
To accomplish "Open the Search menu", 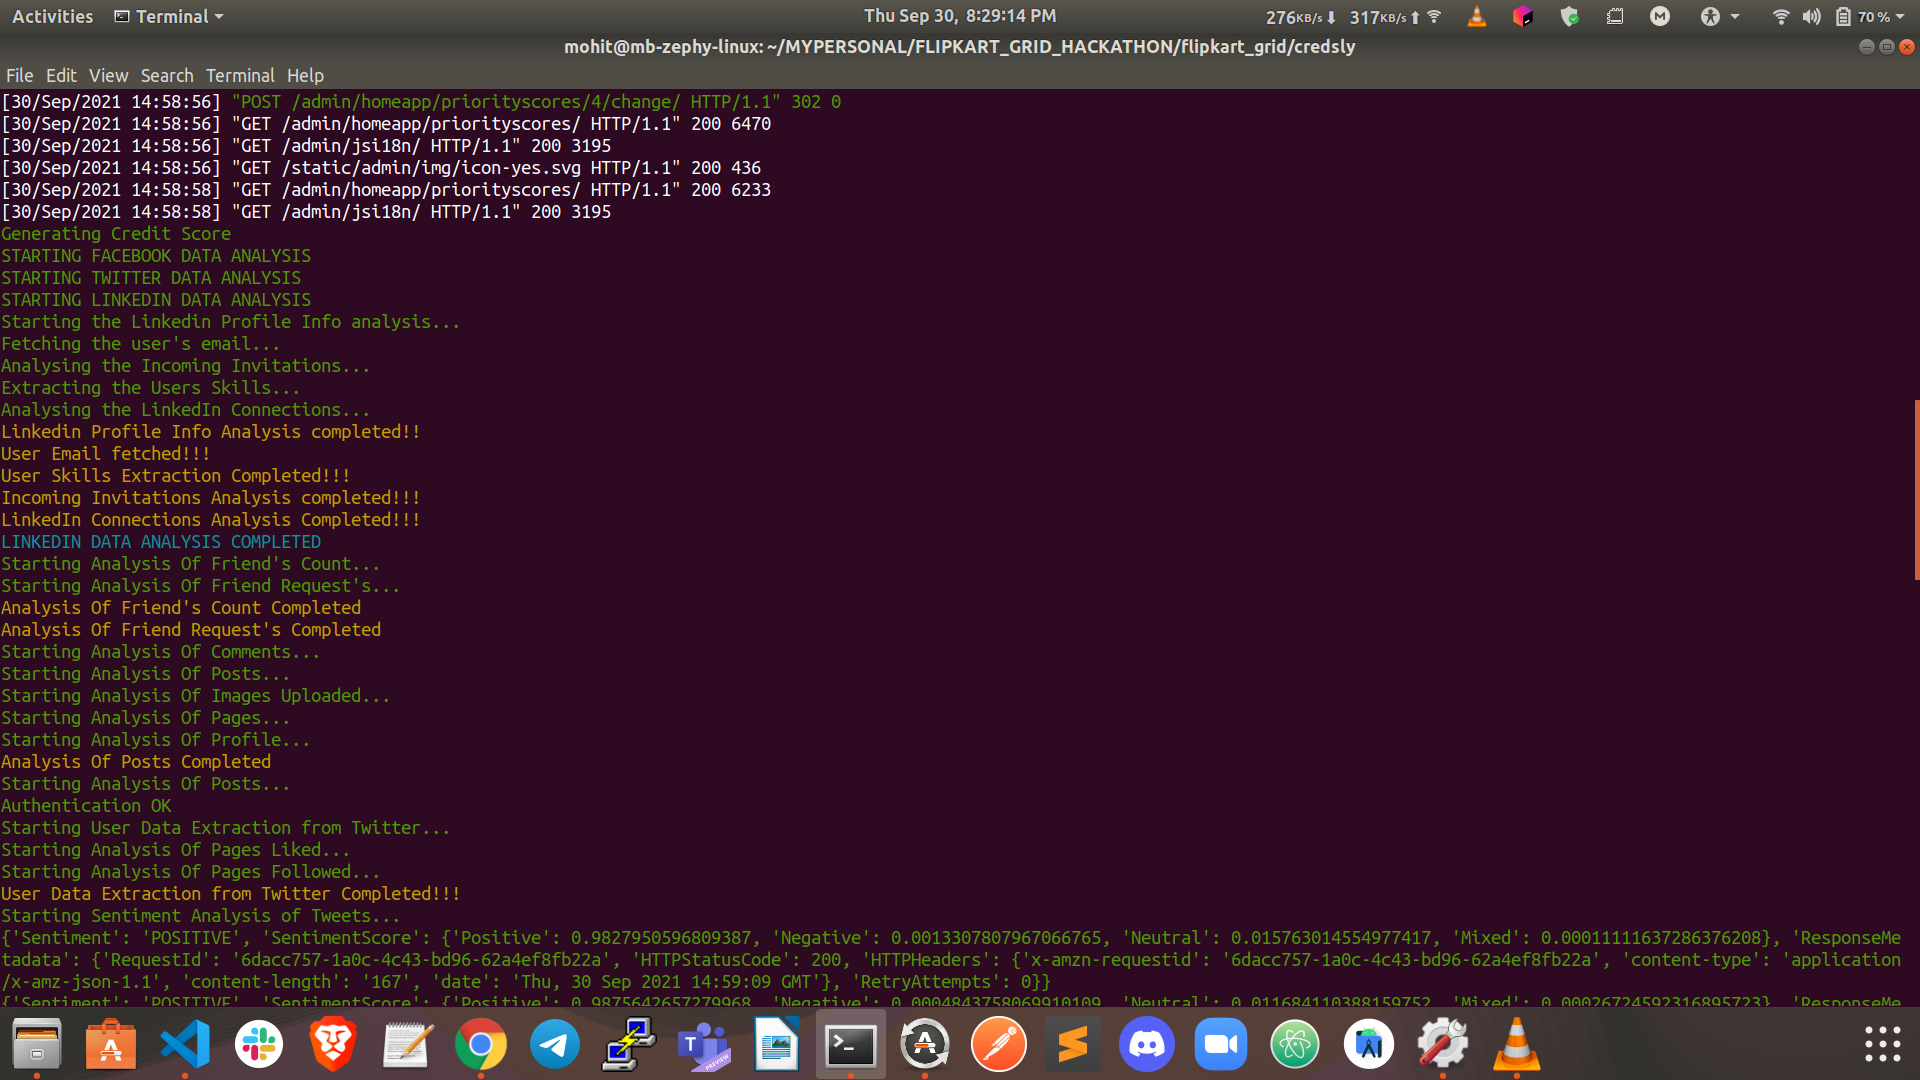I will click(x=167, y=75).
